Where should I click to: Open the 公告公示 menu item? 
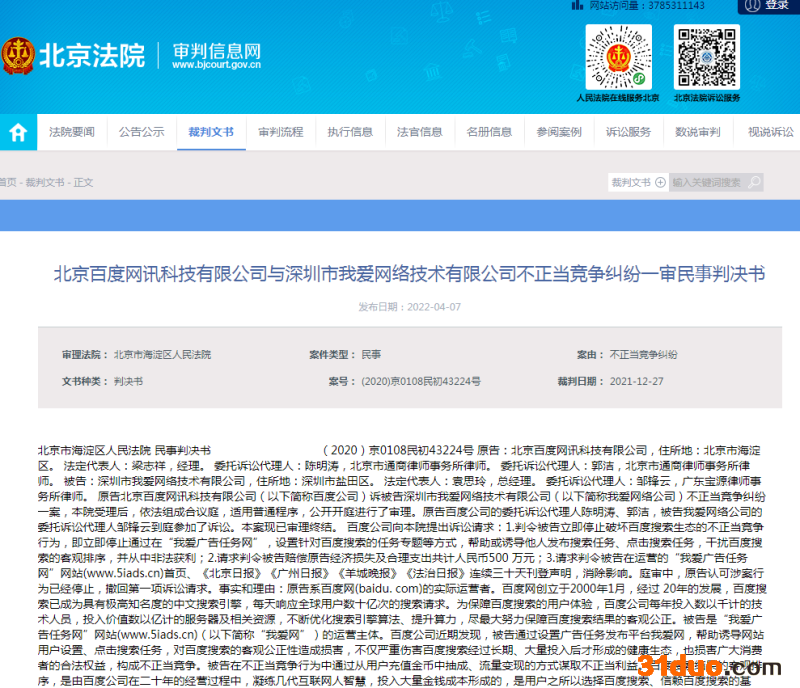141,132
